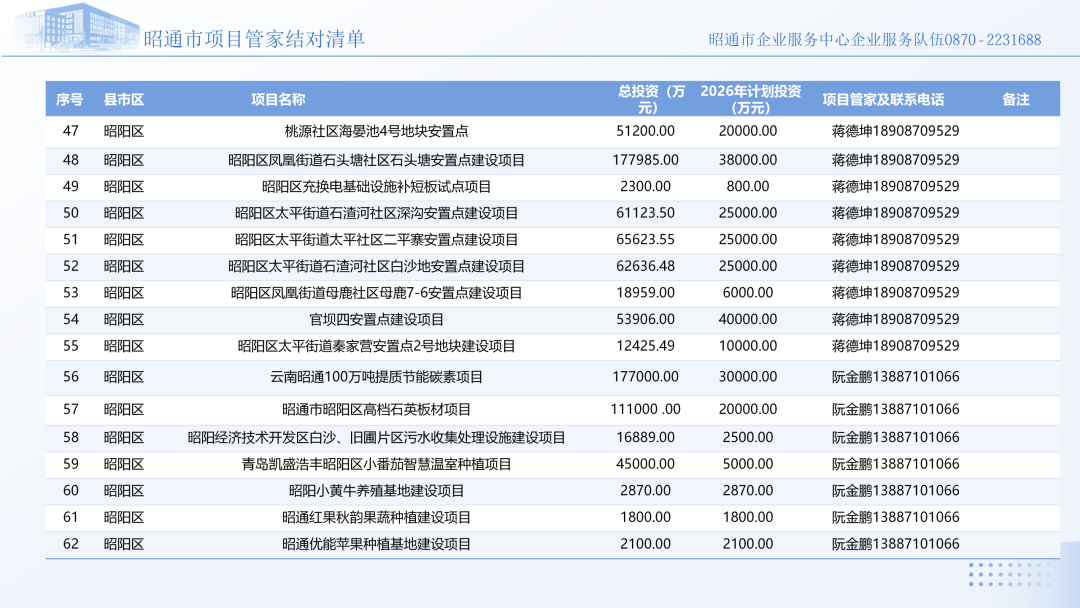This screenshot has width=1080, height=608.
Task: Click the 备注 column header
Action: pyautogui.click(x=1016, y=100)
